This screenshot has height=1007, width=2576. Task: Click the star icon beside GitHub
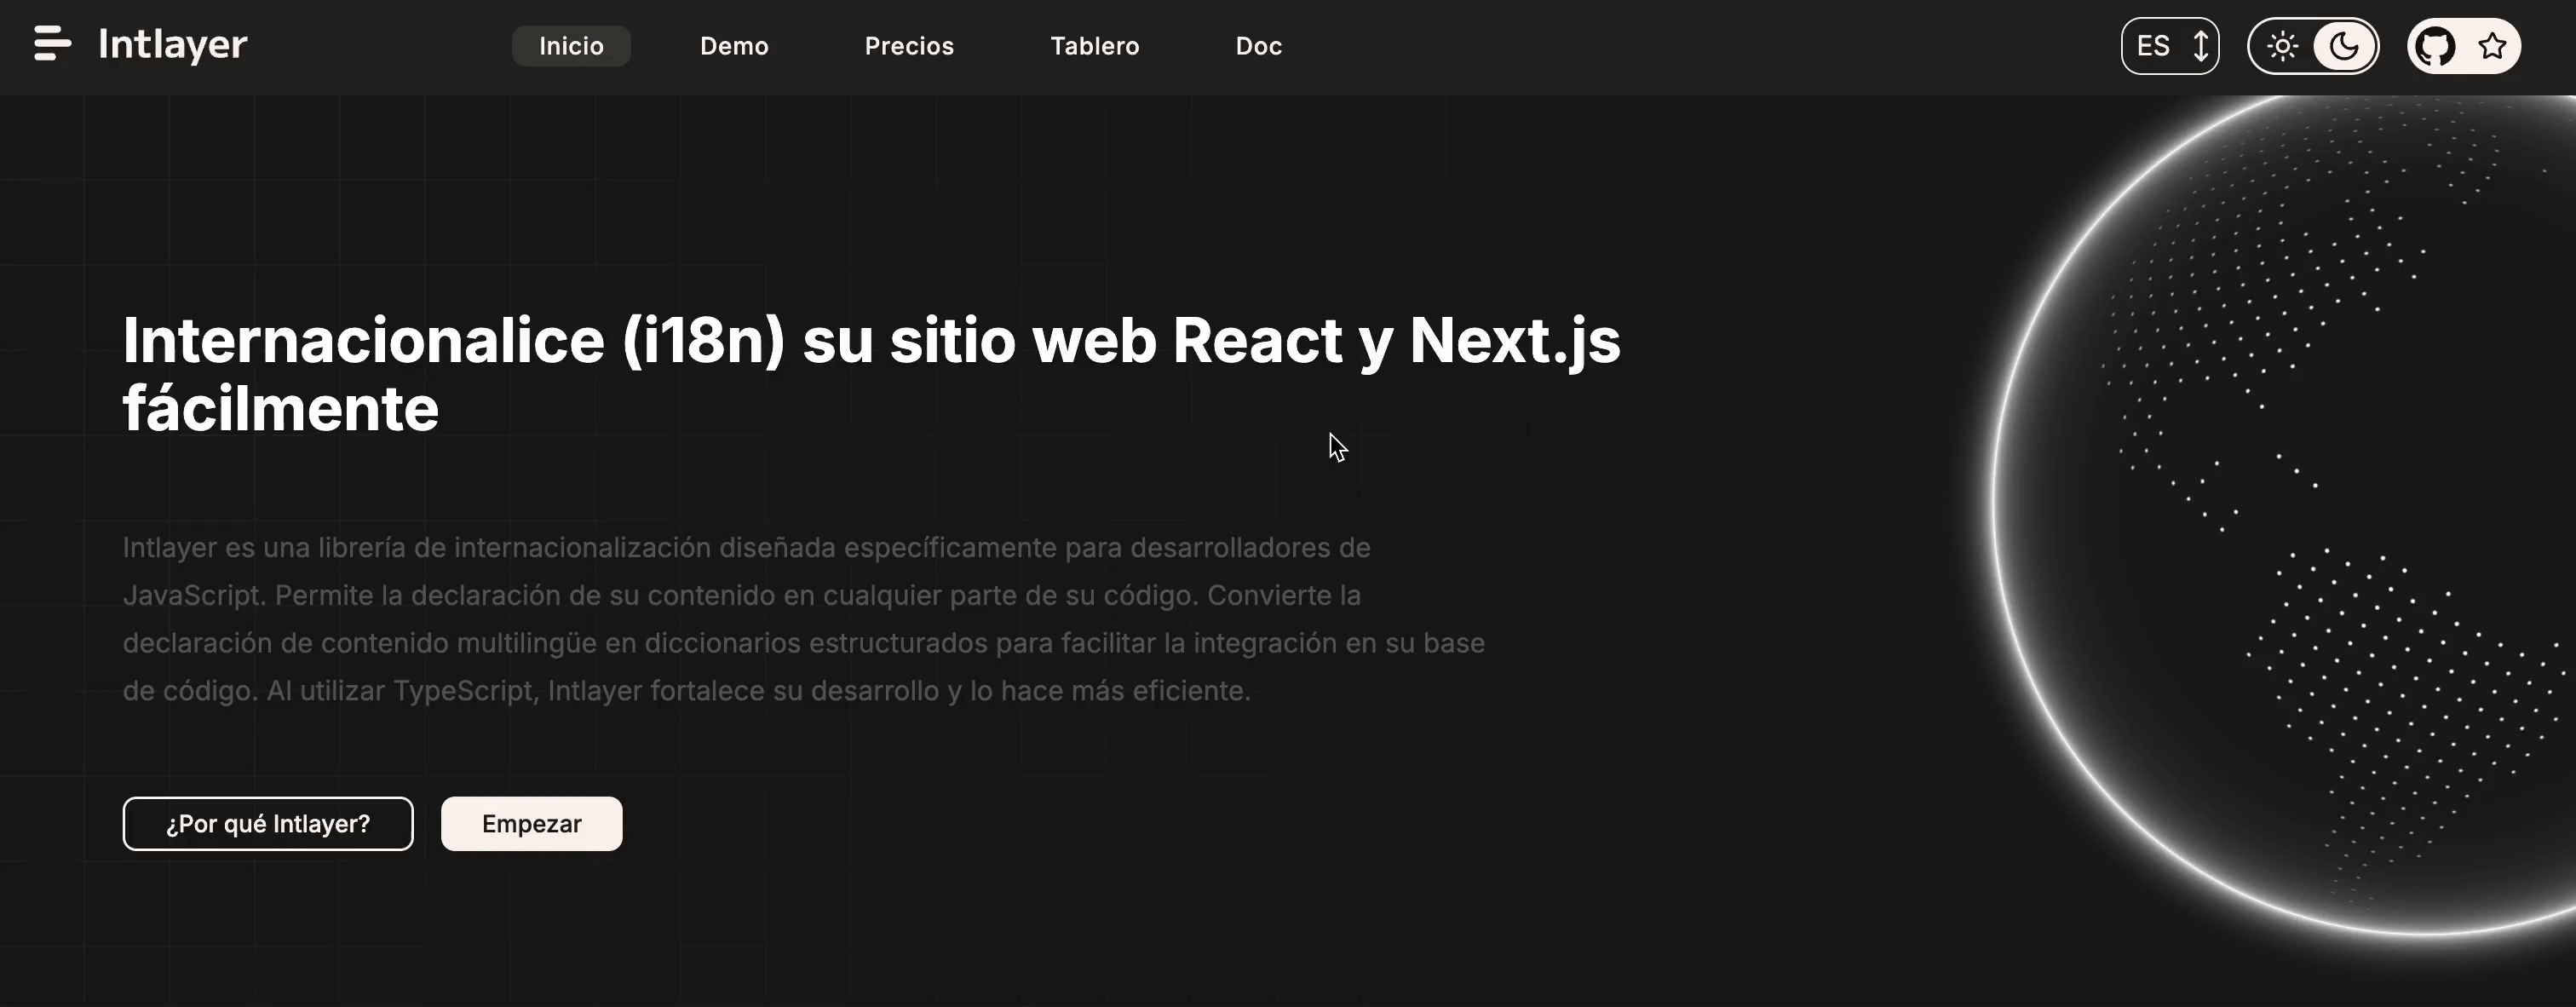click(x=2493, y=46)
